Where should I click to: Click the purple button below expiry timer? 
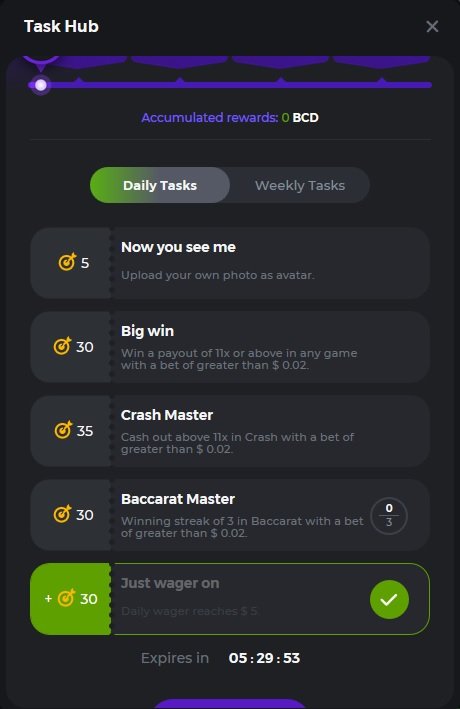pyautogui.click(x=230, y=704)
